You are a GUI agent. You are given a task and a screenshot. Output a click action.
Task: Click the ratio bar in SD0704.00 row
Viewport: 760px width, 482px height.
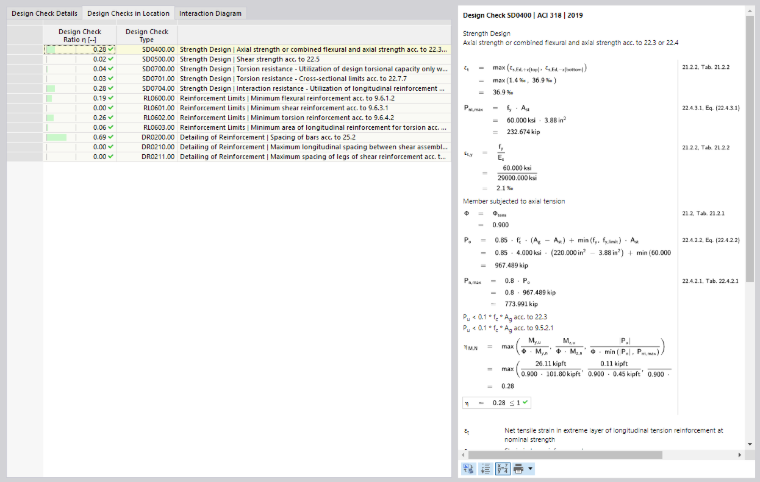pos(50,89)
